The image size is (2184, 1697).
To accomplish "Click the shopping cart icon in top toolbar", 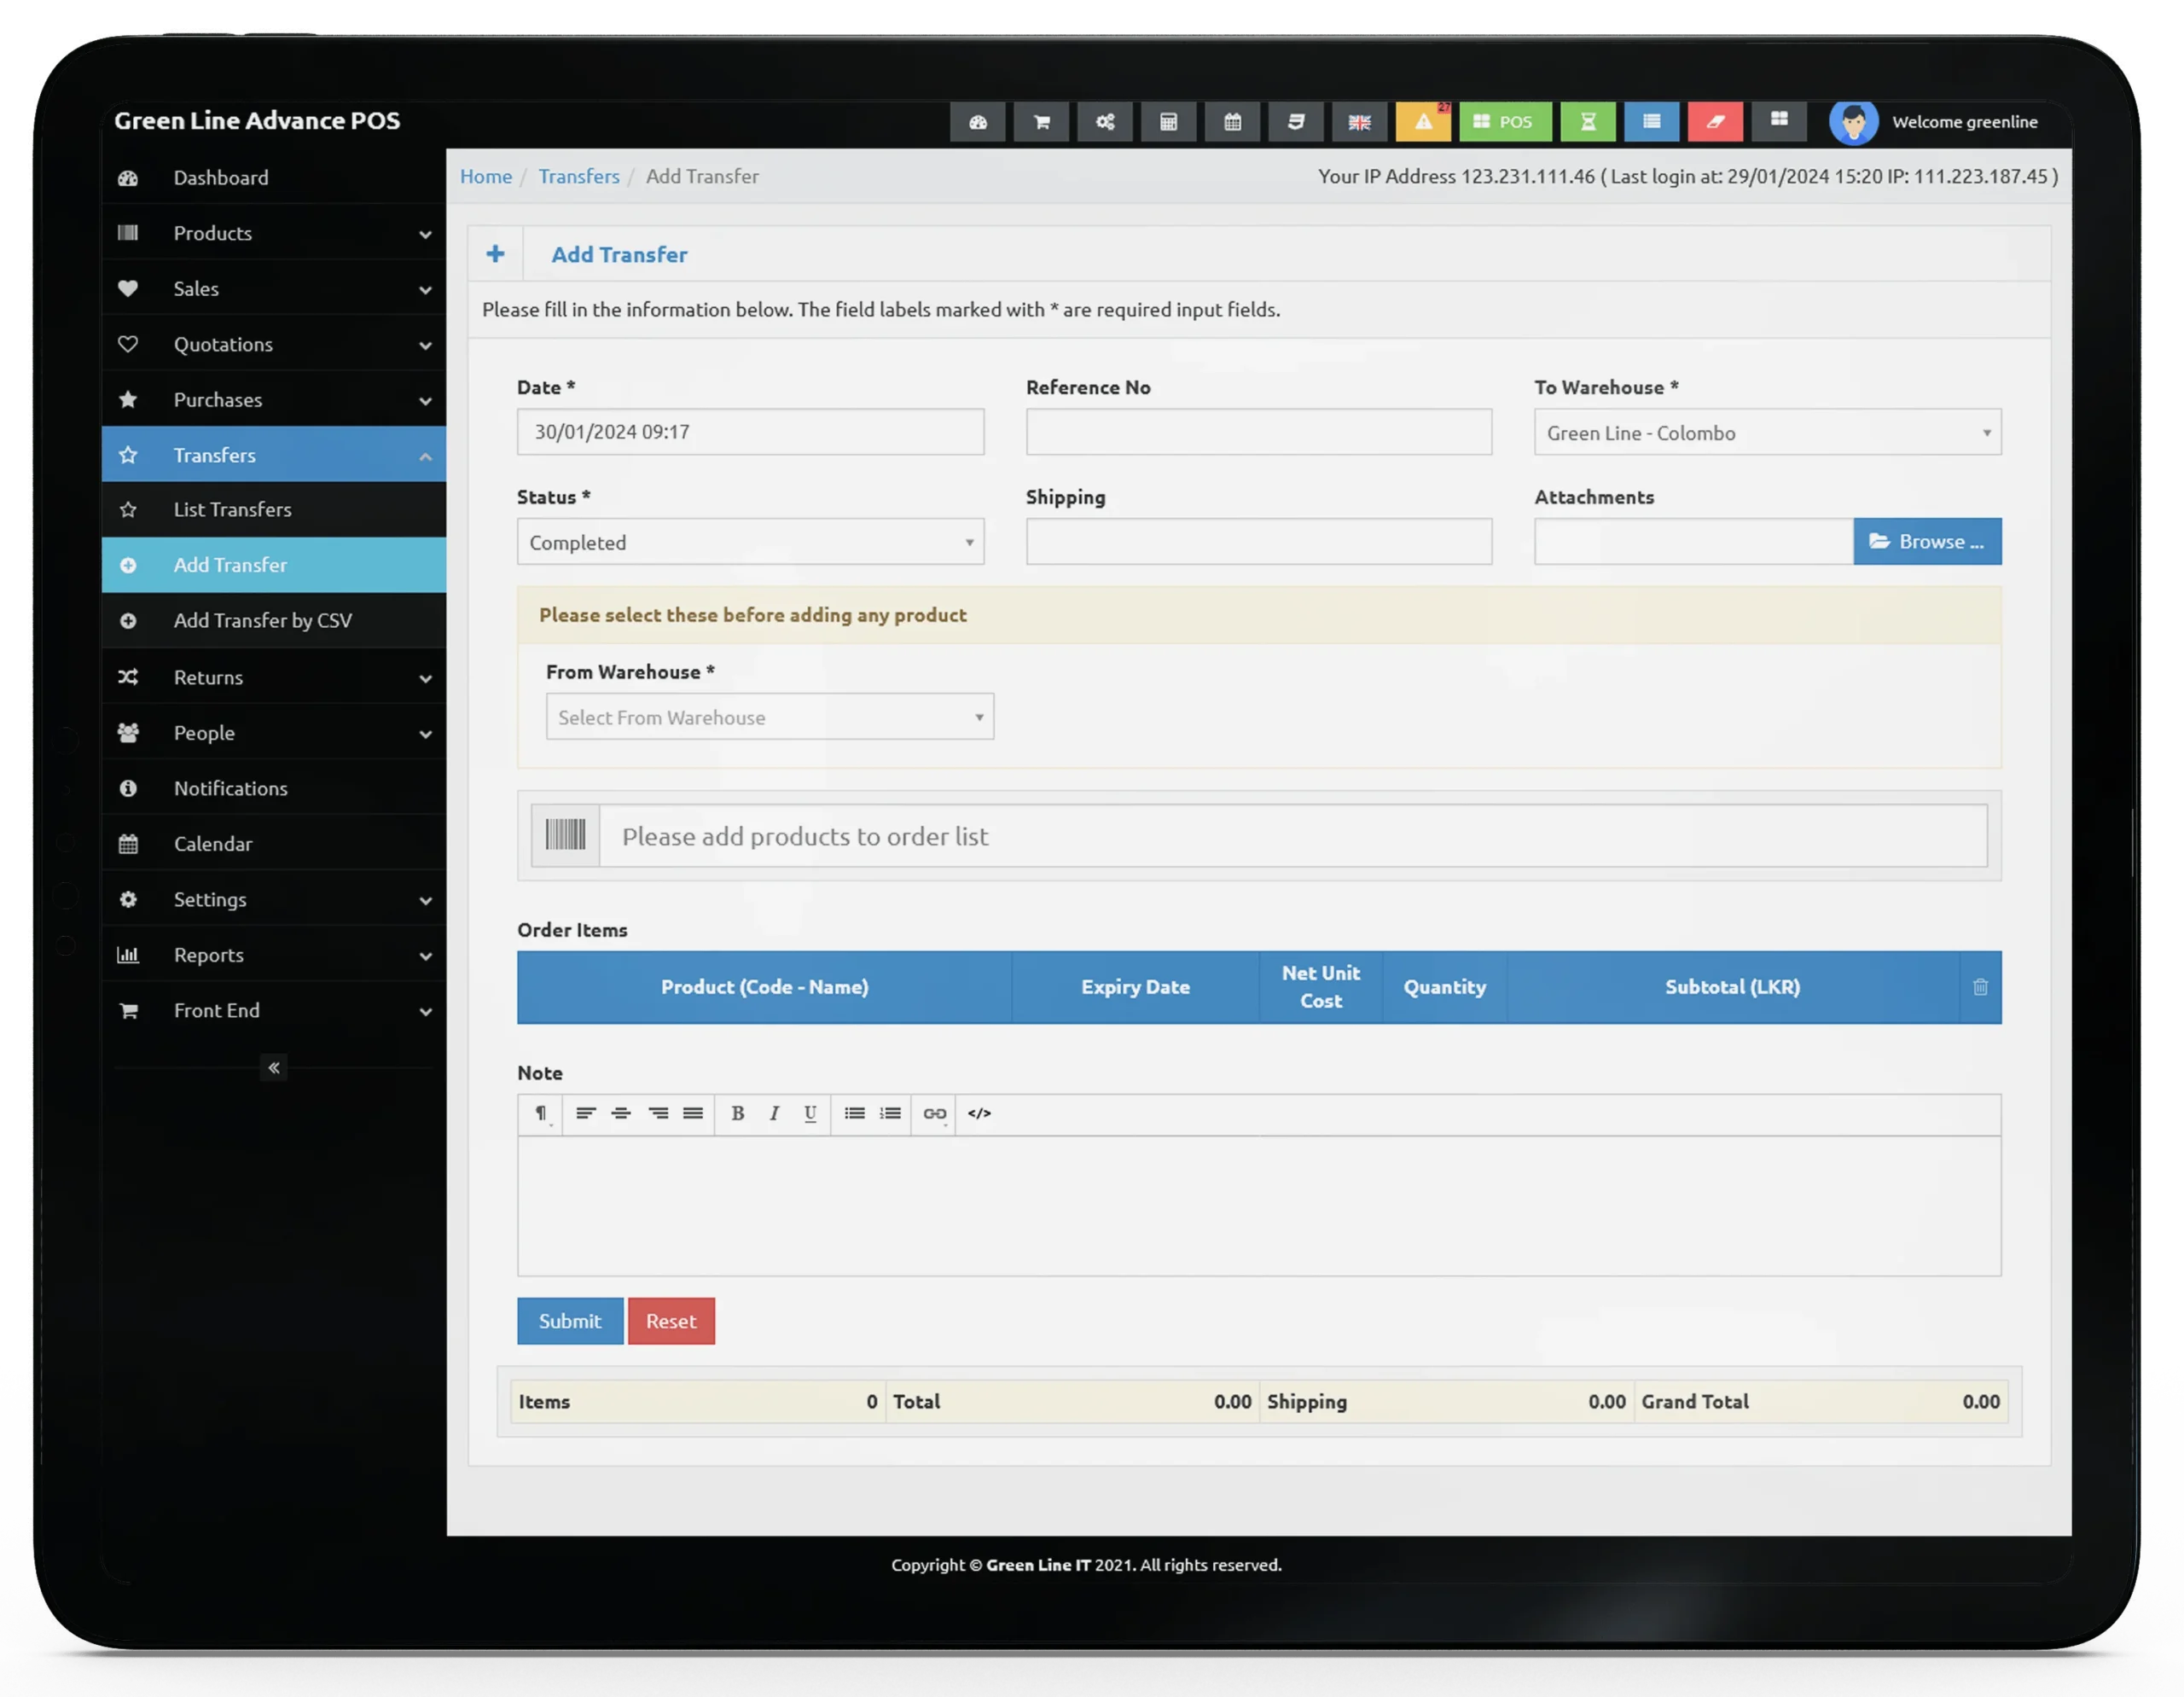I will pyautogui.click(x=1043, y=120).
